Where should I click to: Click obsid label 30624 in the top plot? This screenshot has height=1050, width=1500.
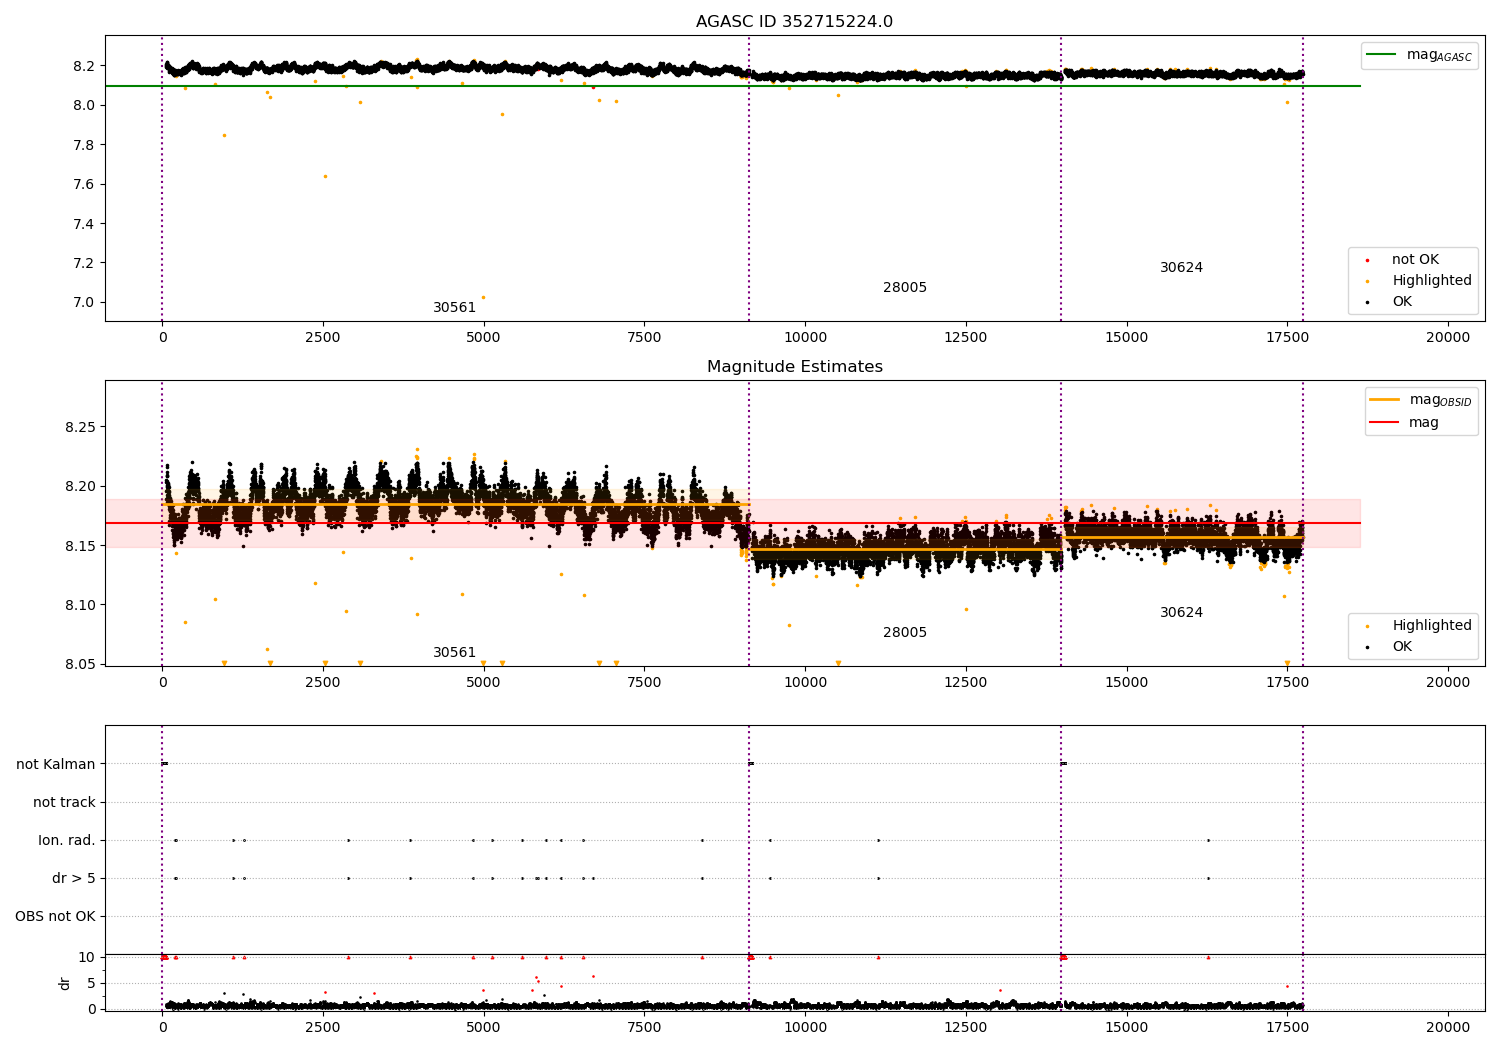1181,268
